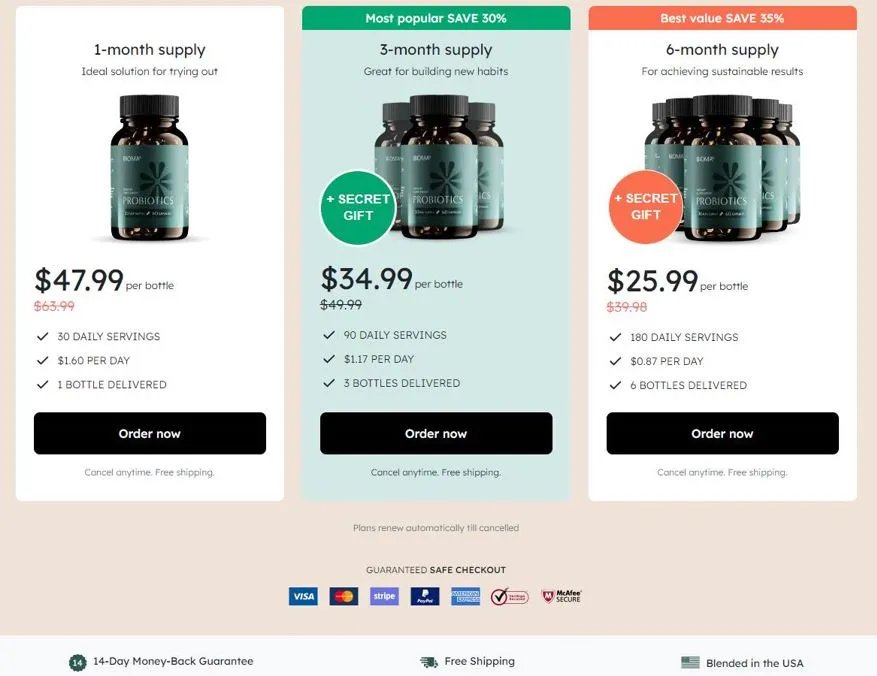Select the single probiotics bottle image

point(150,168)
